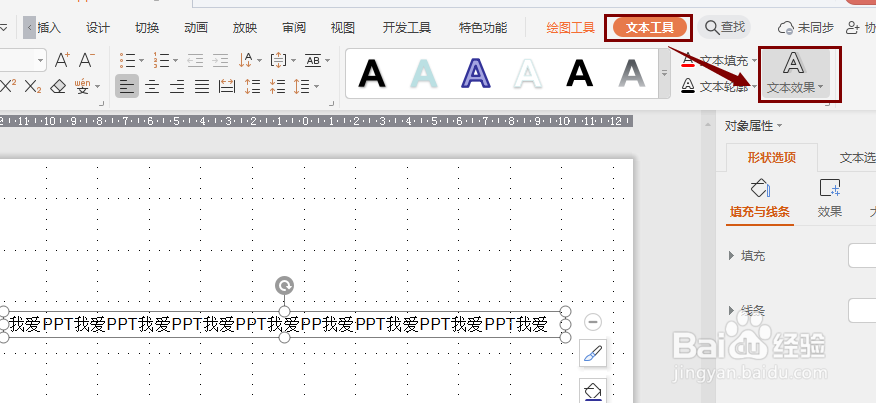Image resolution: width=876 pixels, height=403 pixels.
Task: Select 文本工具 tab
Action: coord(649,27)
